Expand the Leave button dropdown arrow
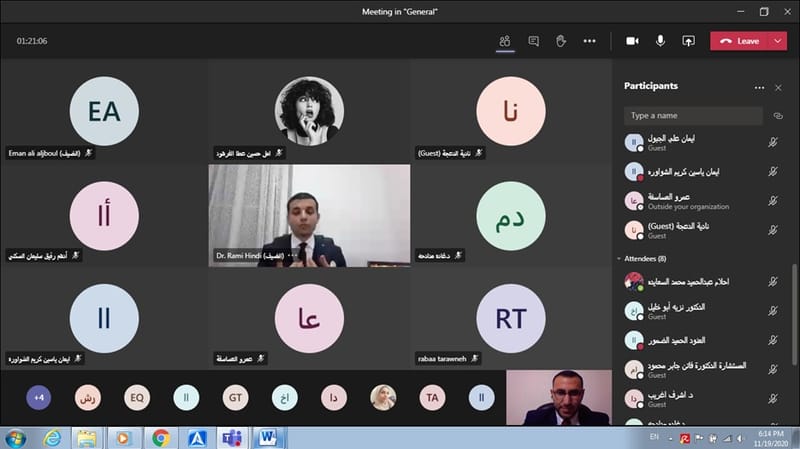 pos(778,41)
